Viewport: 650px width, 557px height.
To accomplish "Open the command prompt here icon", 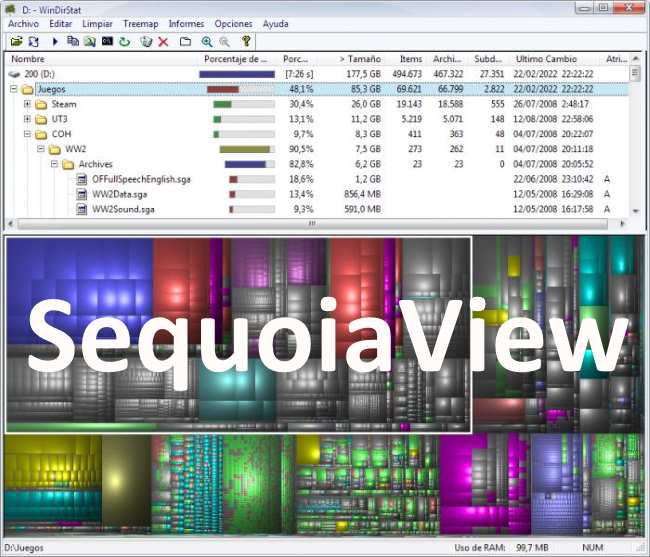I will [x=107, y=41].
